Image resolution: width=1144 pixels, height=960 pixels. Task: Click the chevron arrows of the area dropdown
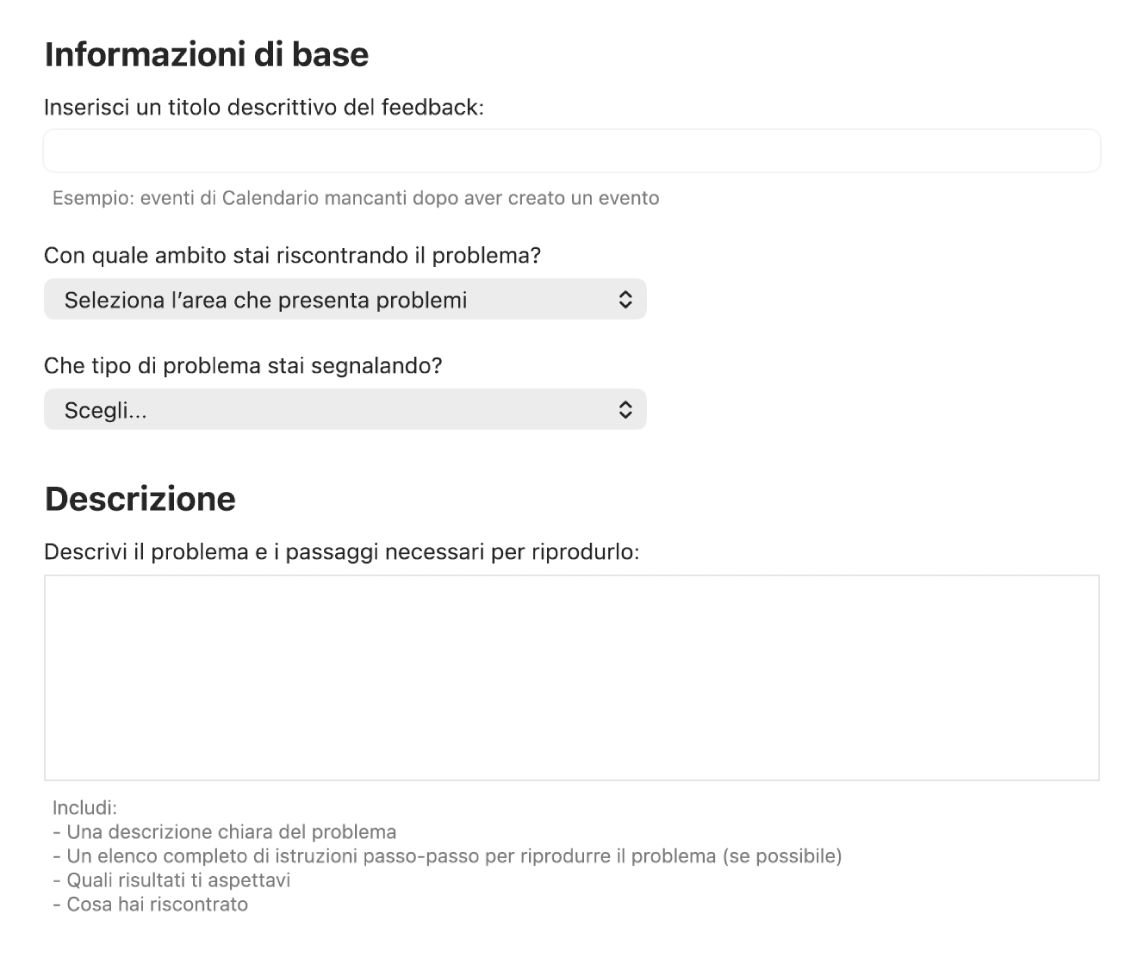[625, 300]
